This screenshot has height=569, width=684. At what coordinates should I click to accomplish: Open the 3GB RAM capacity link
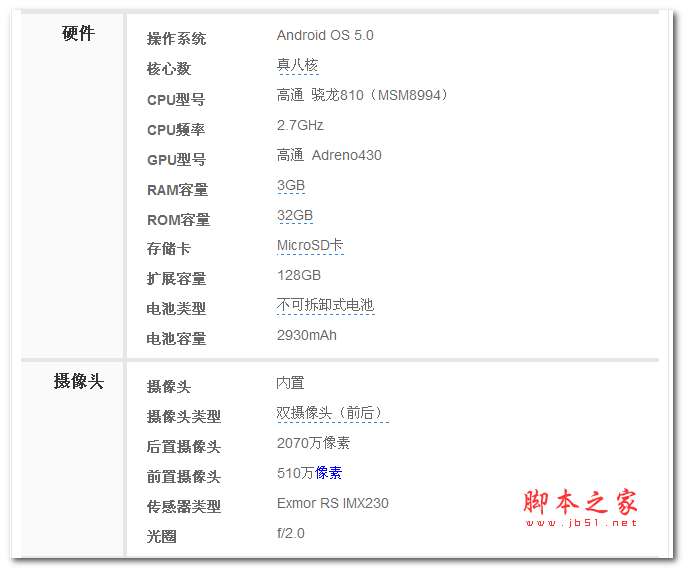click(291, 186)
